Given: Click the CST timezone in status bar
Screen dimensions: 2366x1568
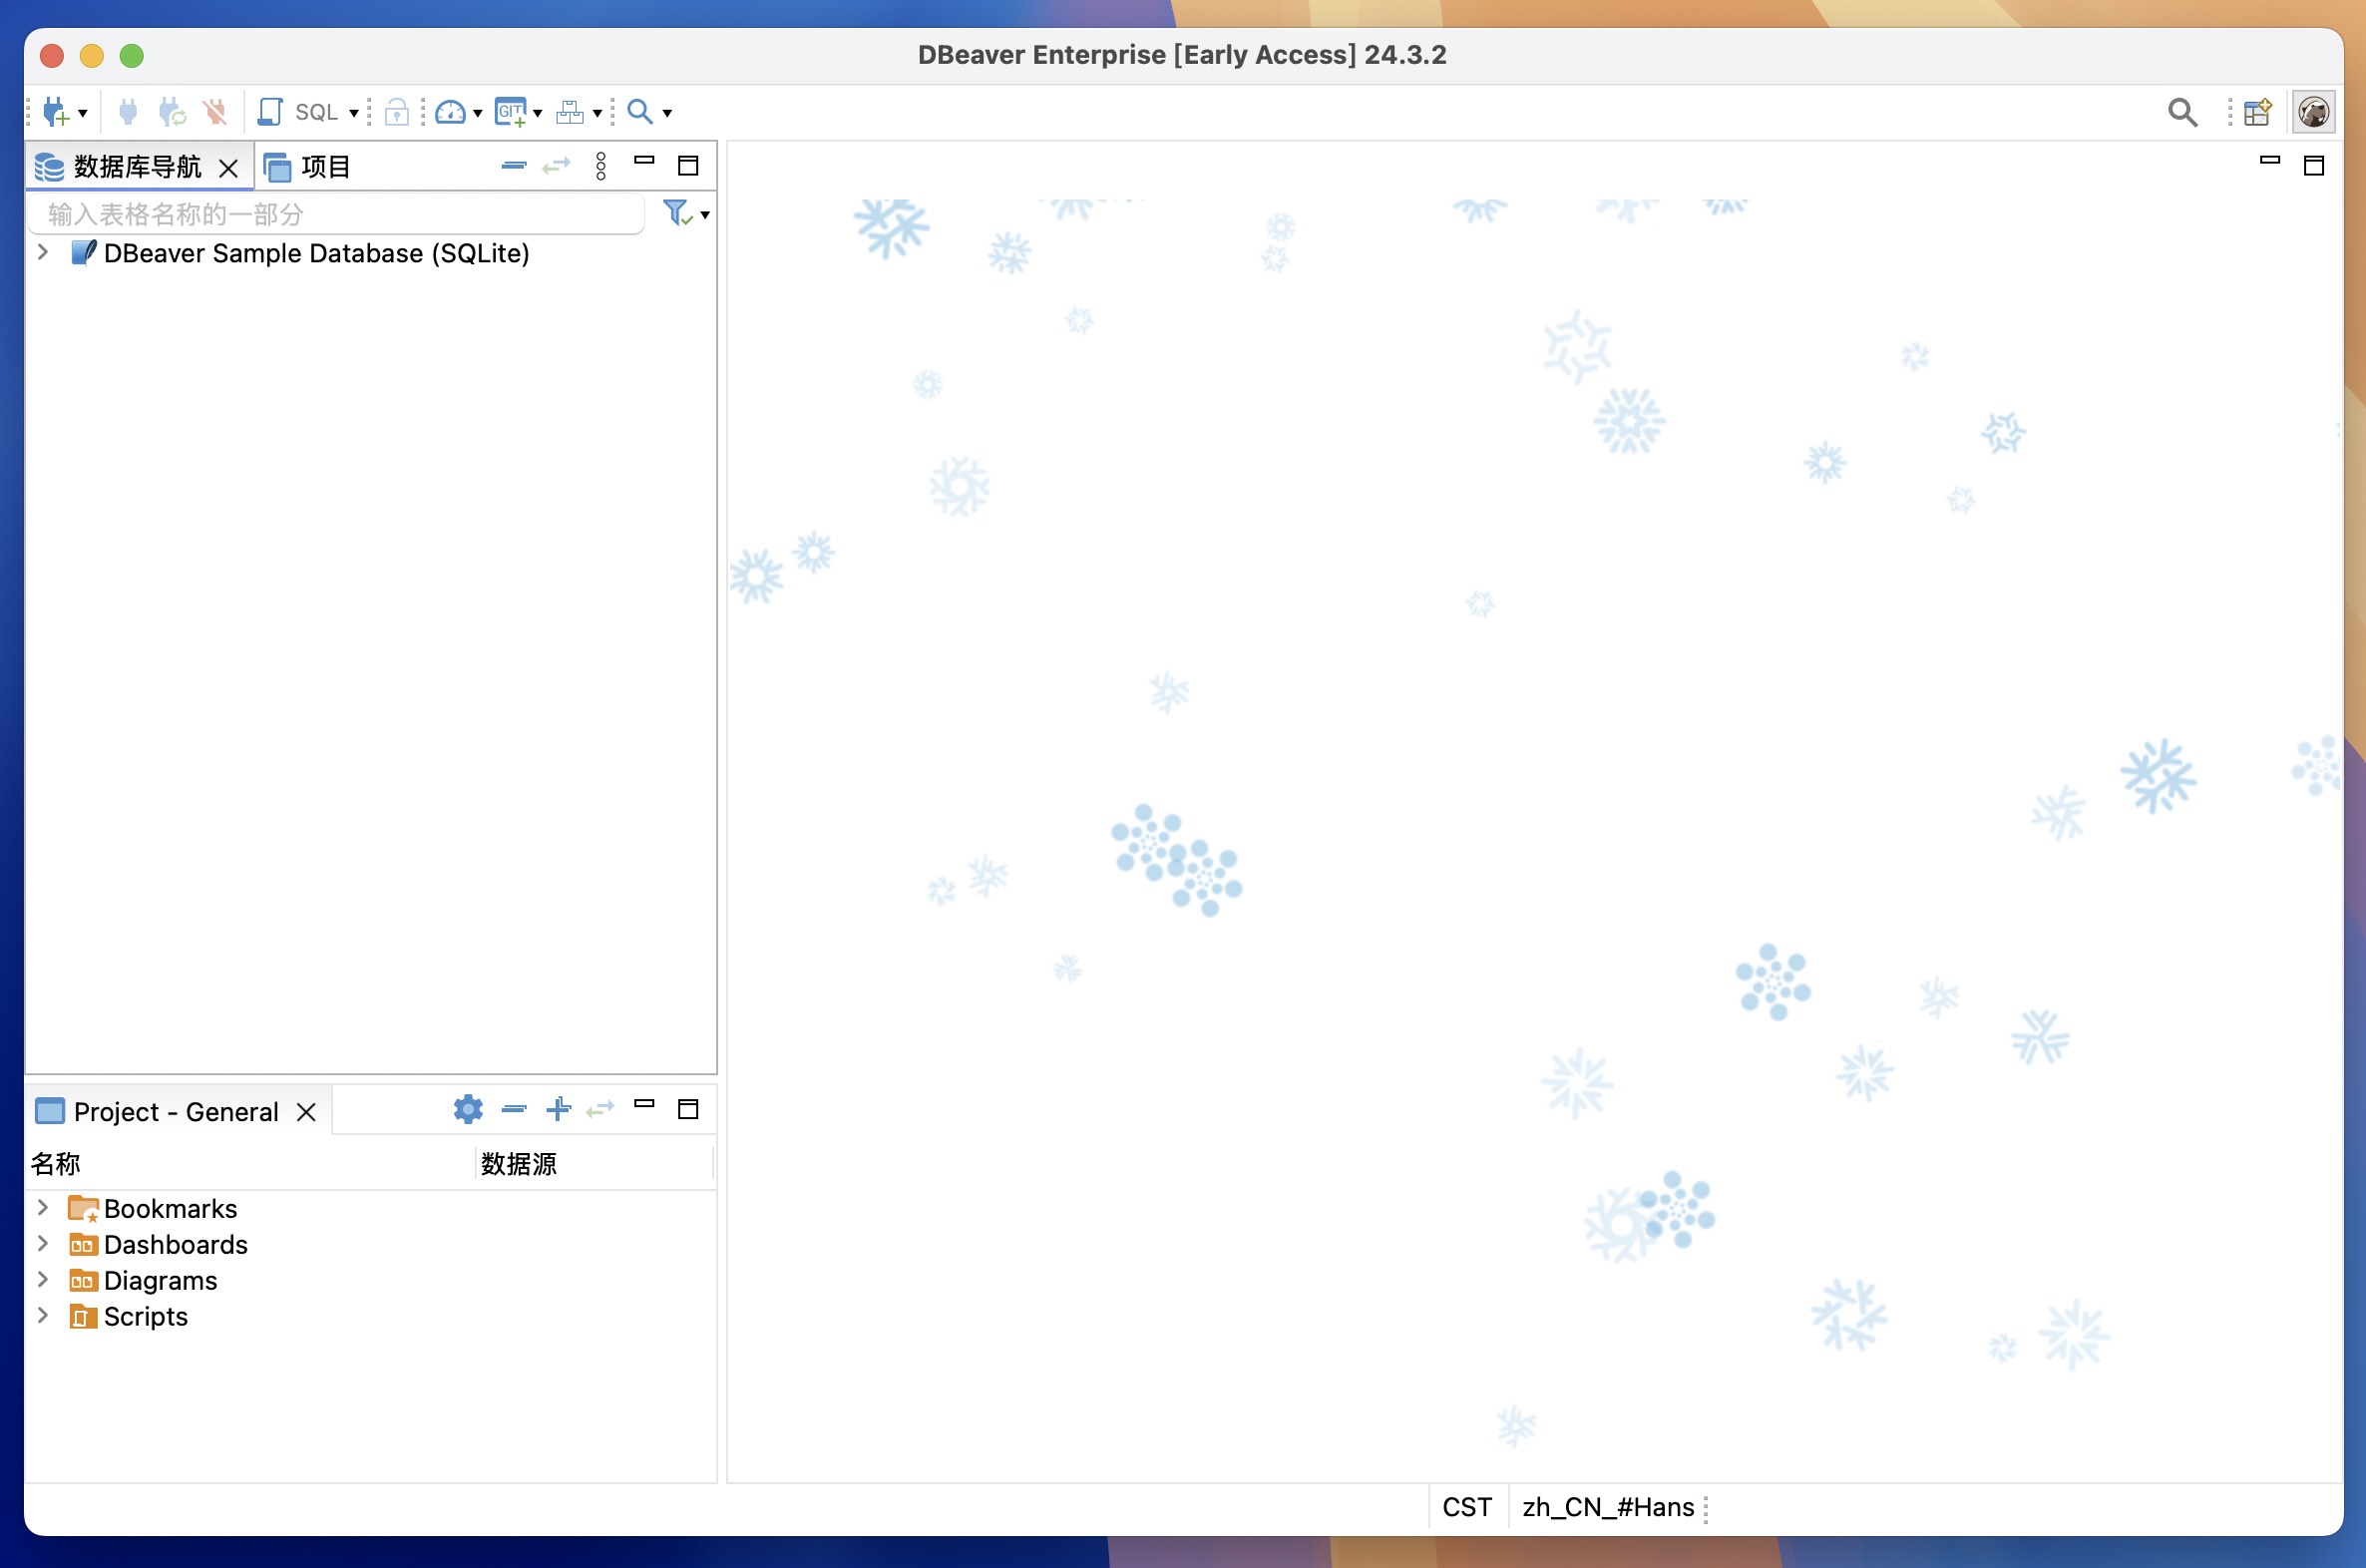Looking at the screenshot, I should coord(1467,1507).
